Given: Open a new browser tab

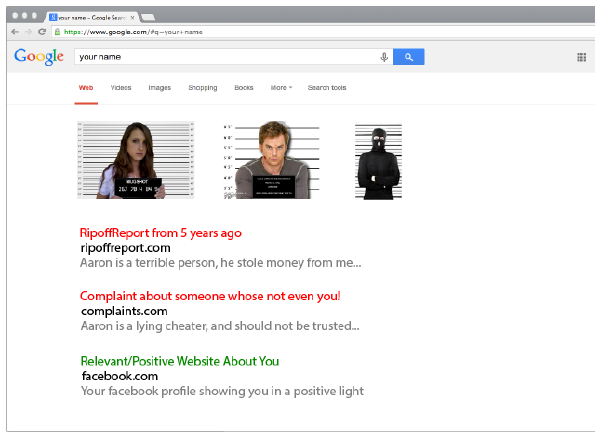Looking at the screenshot, I should 148,17.
